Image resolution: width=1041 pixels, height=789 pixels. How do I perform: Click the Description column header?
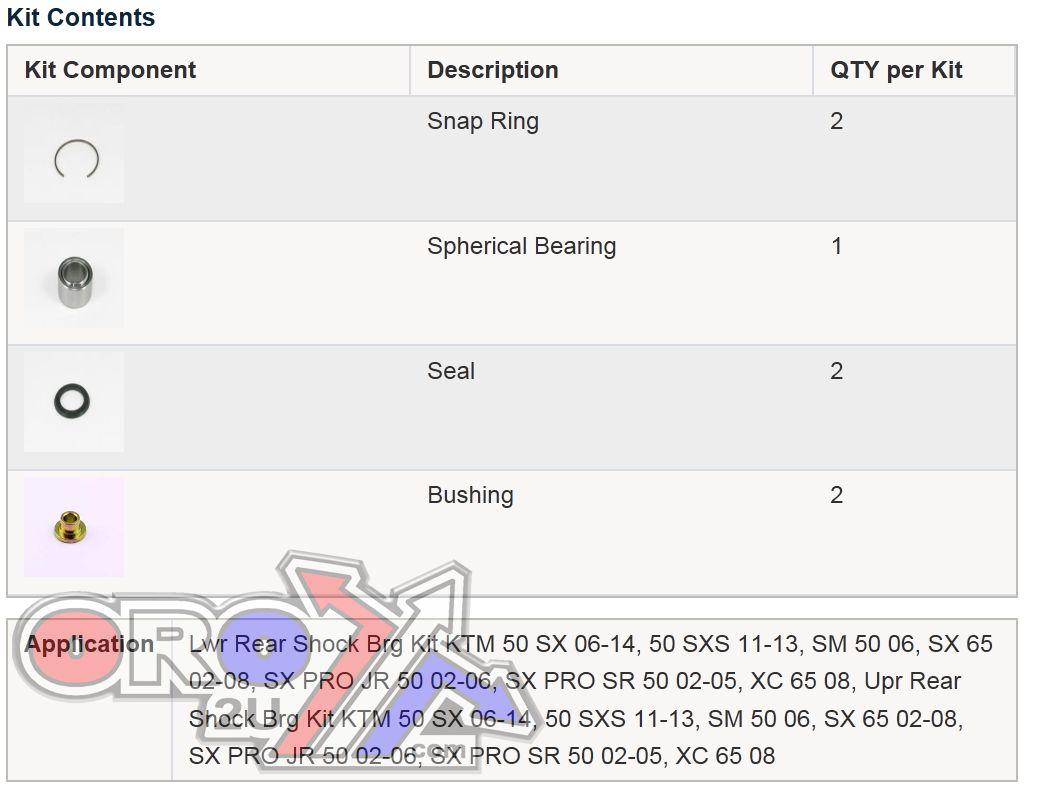point(492,70)
